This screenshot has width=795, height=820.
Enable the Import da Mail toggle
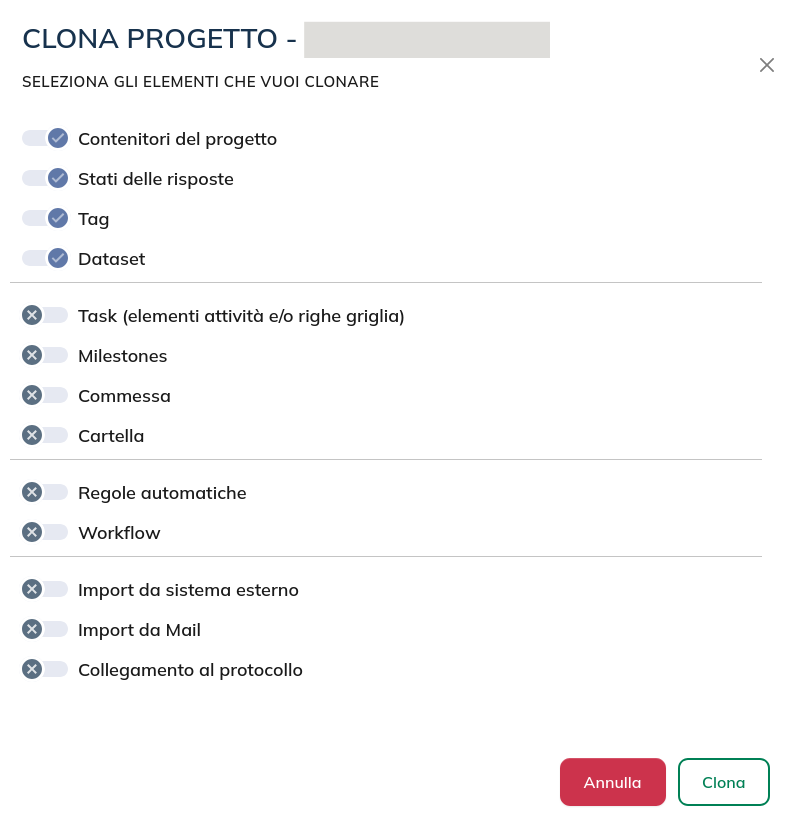pos(45,629)
